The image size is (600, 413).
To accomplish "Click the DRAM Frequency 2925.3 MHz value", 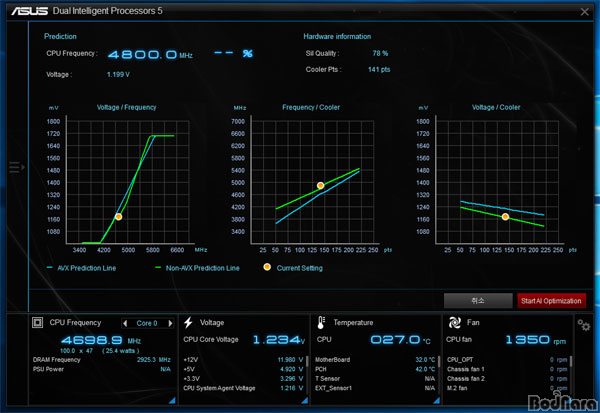I will [x=154, y=360].
